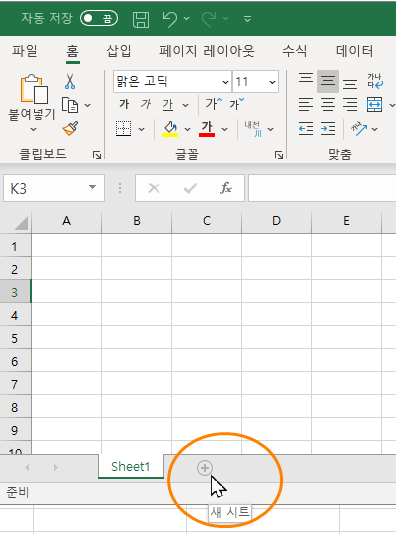Open the underline style dropdown arrow
Viewport: 396px width, 534px height.
186,105
